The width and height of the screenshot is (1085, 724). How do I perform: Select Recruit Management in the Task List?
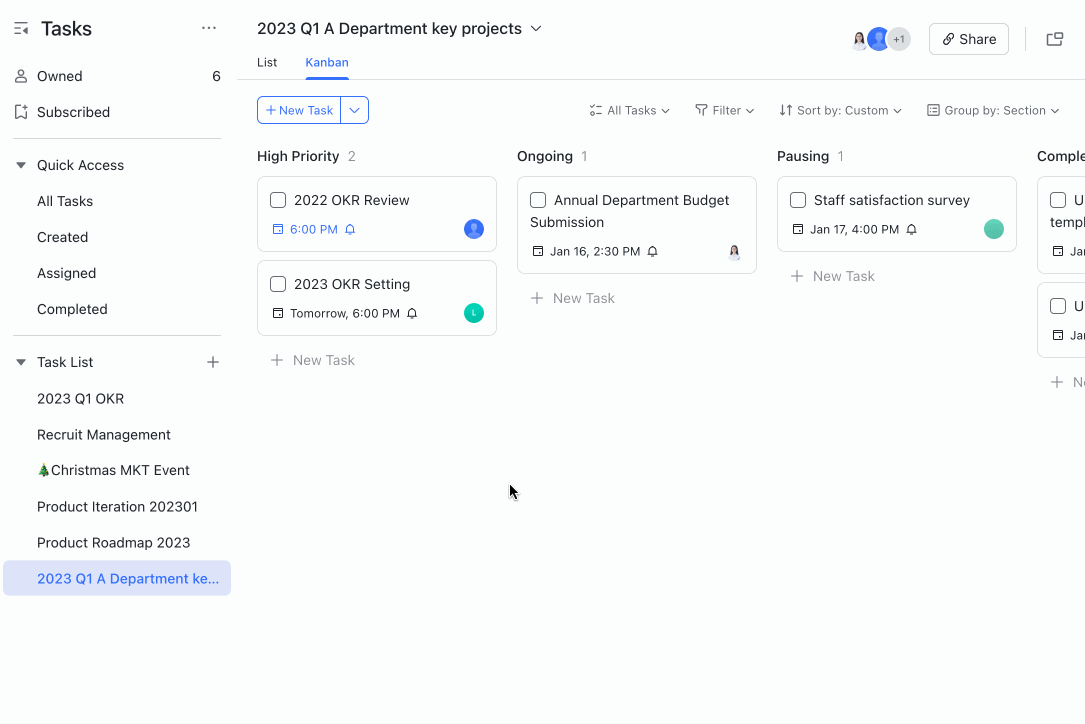(x=103, y=434)
